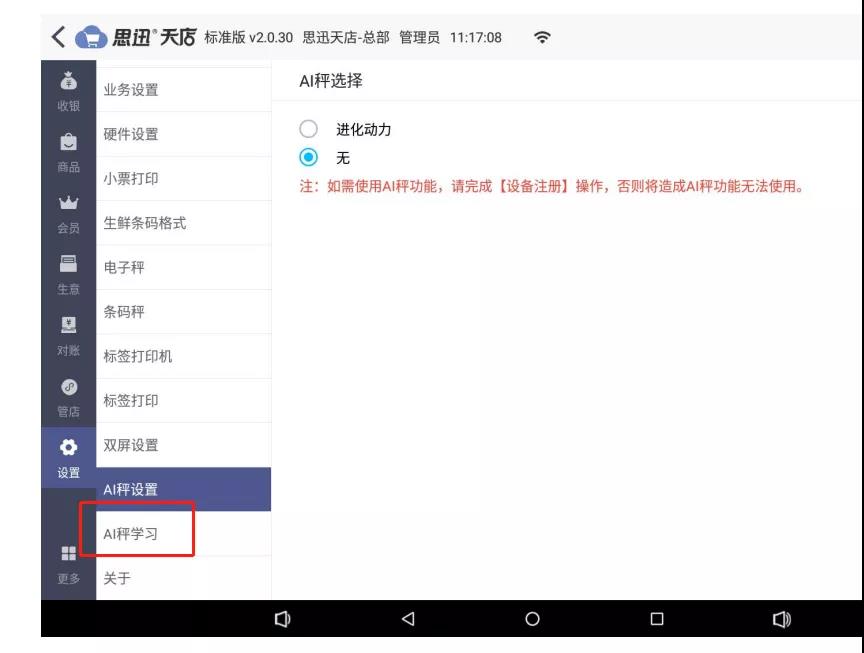Open the 管店 (store management) module
Image resolution: width=864 pixels, height=653 pixels.
[x=68, y=395]
